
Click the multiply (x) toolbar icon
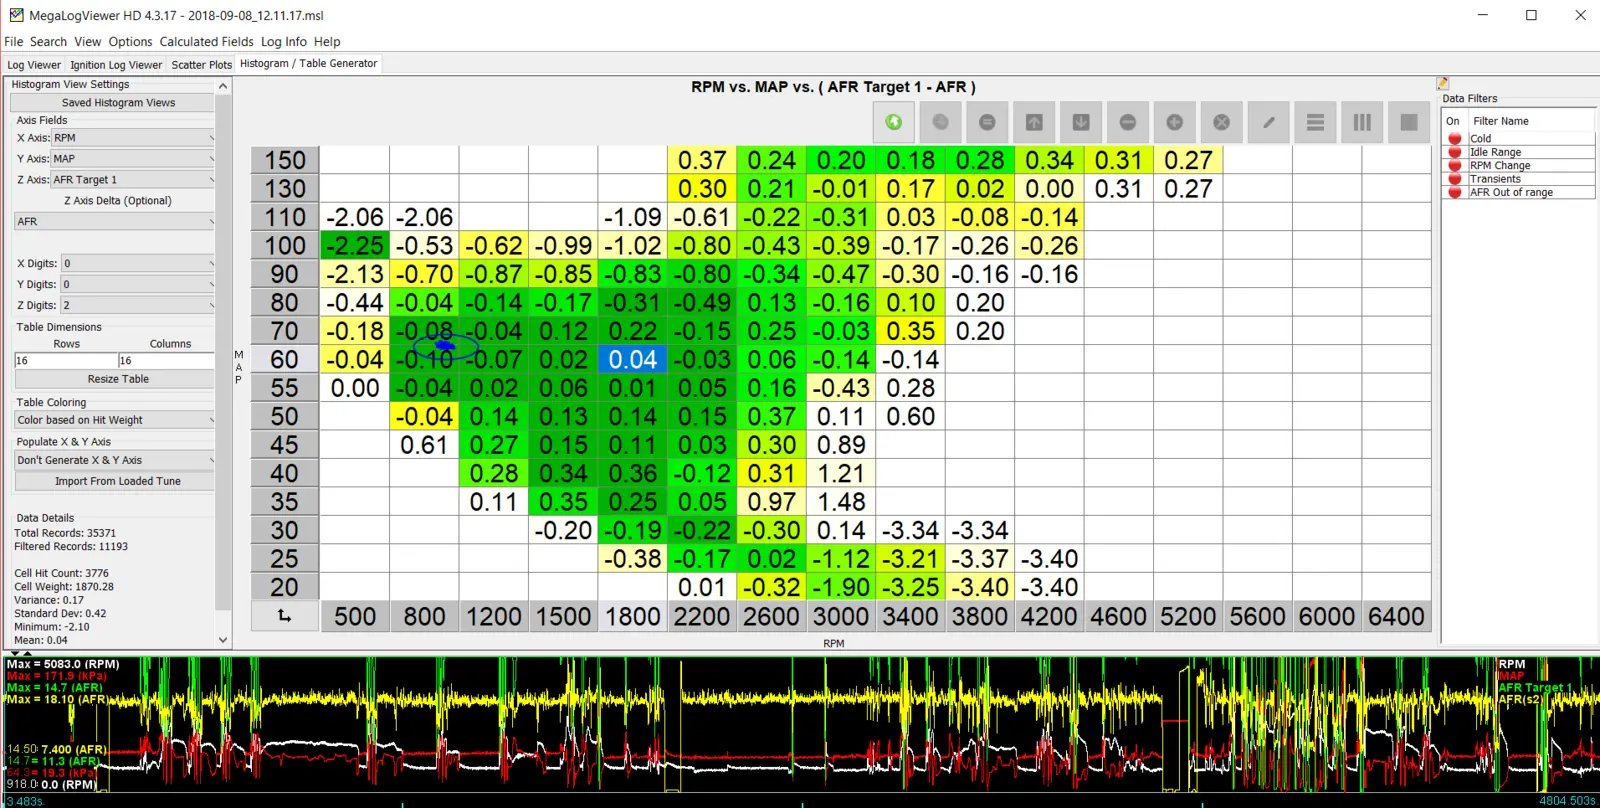tap(1221, 122)
